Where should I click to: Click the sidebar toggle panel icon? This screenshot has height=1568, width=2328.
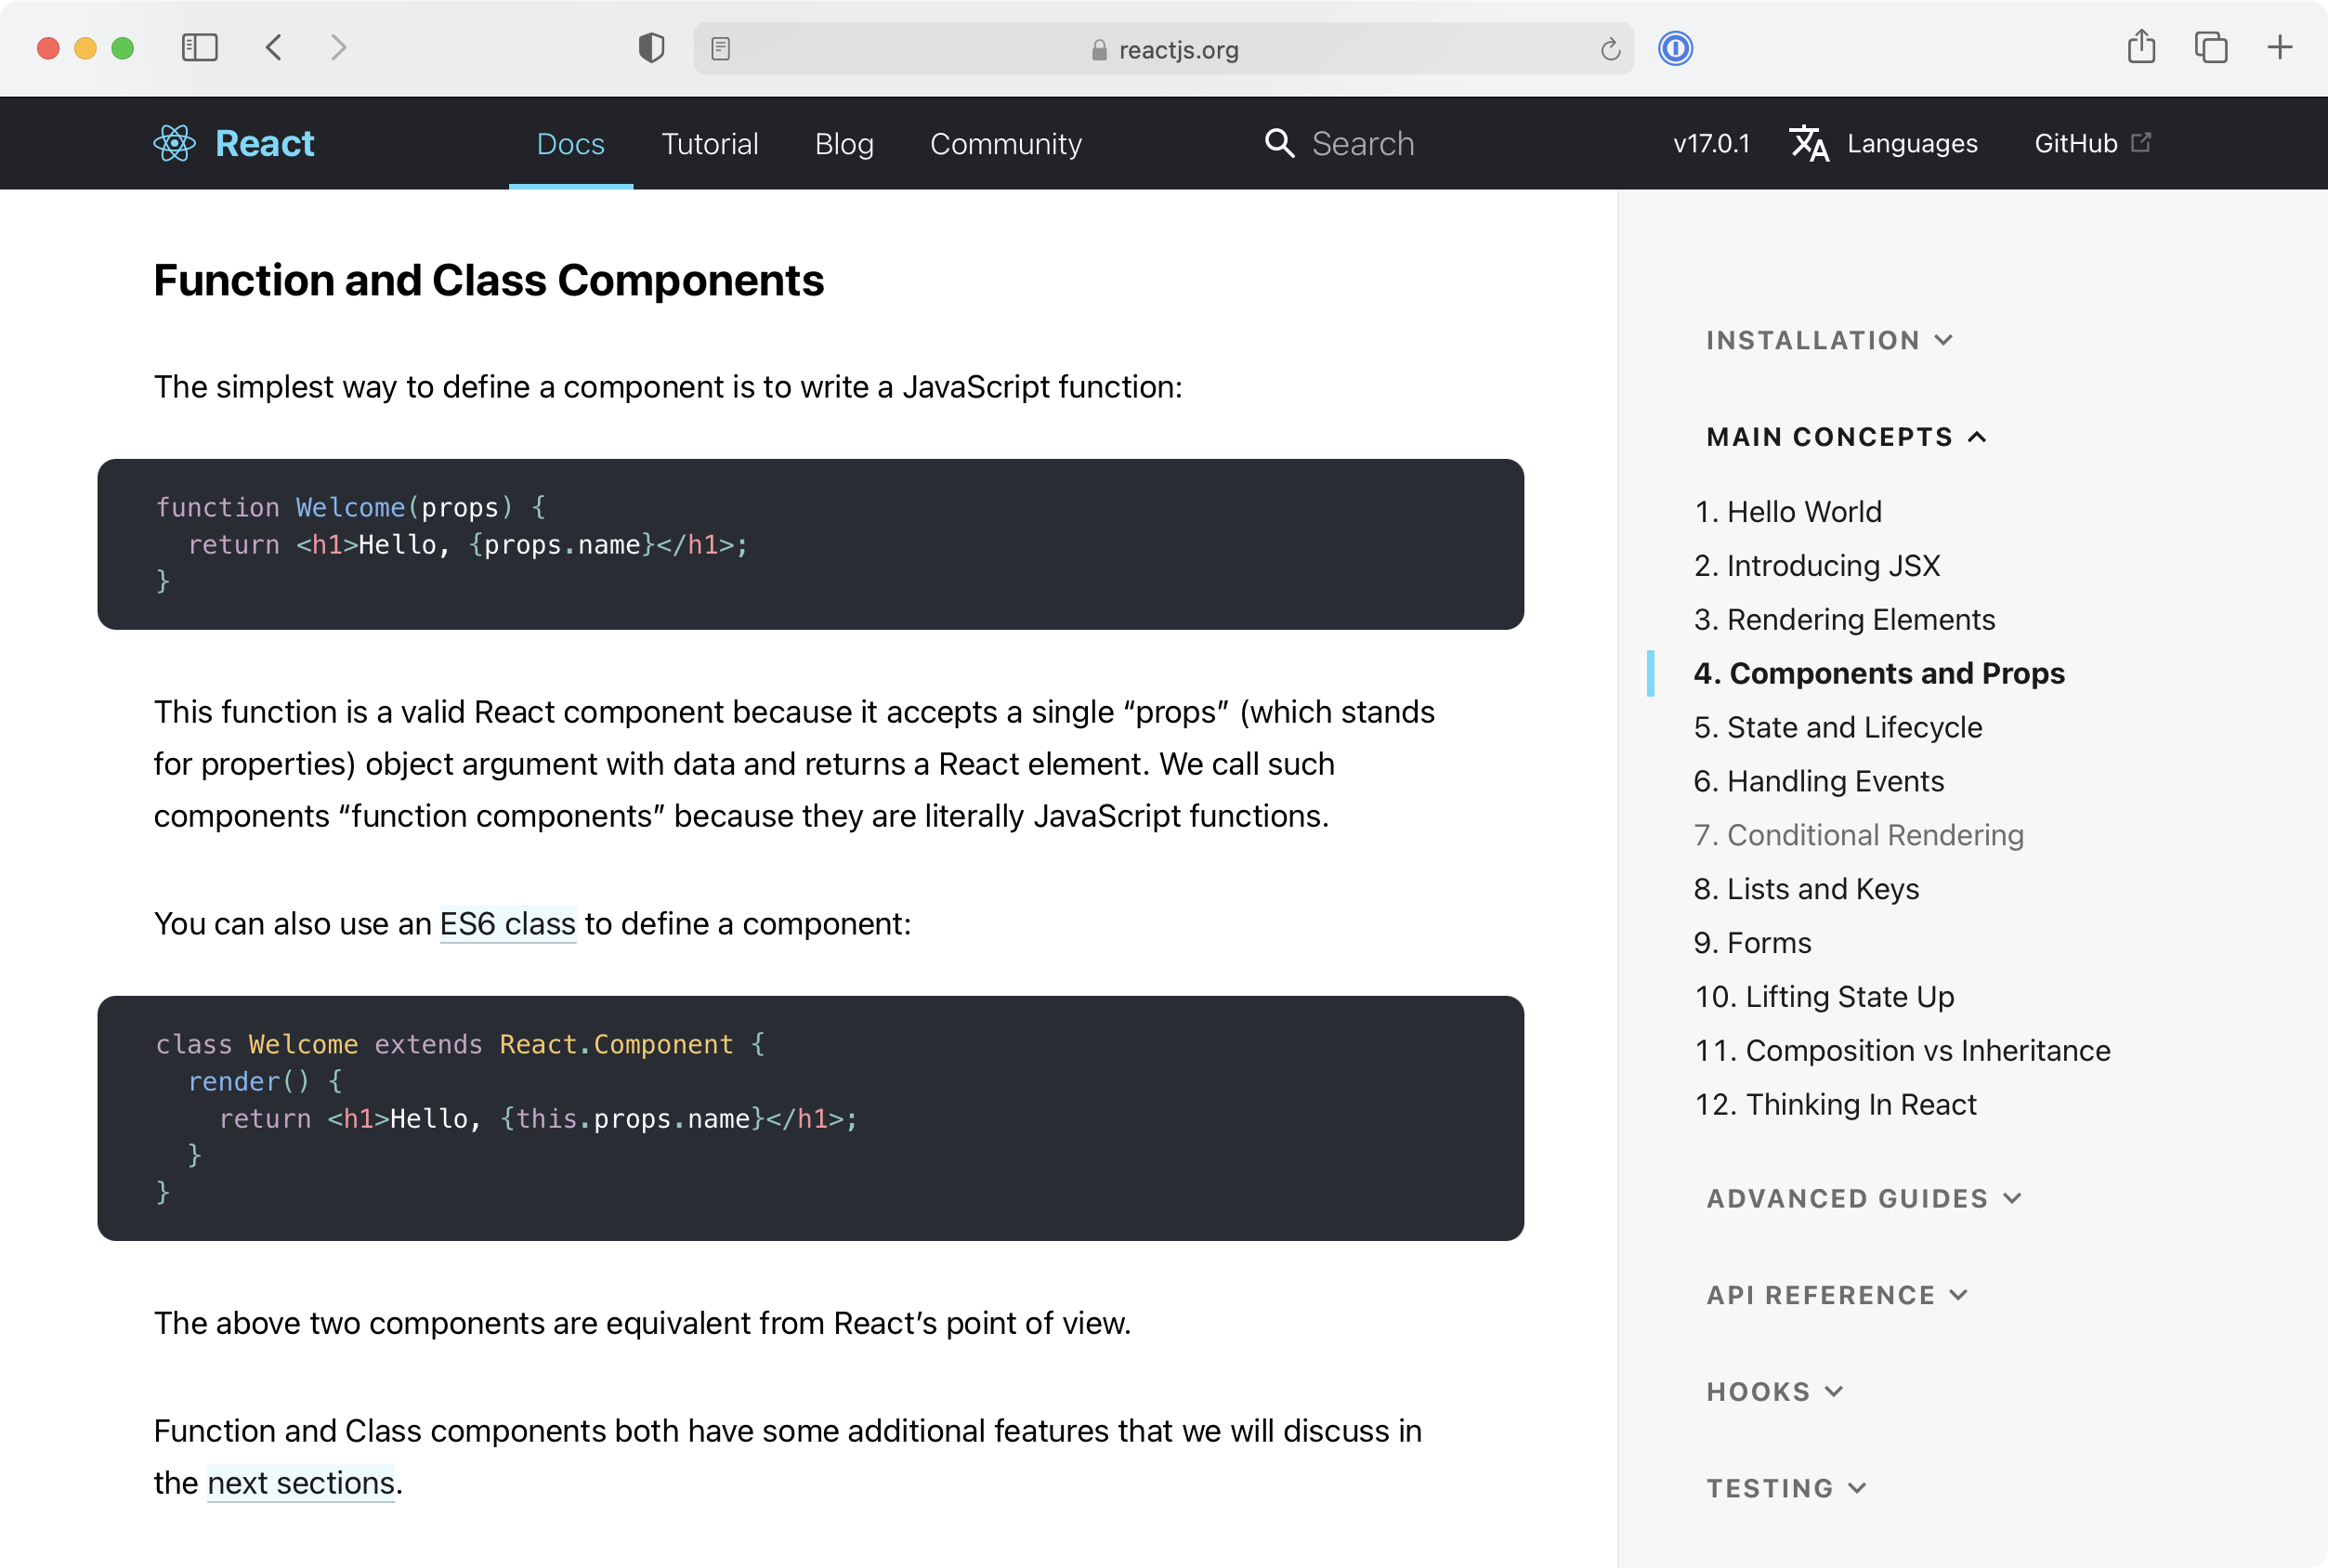coord(202,49)
